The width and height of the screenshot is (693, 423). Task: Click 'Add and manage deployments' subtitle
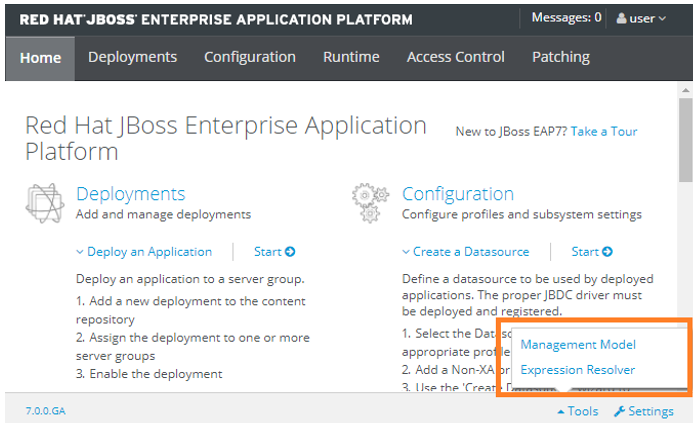[163, 214]
